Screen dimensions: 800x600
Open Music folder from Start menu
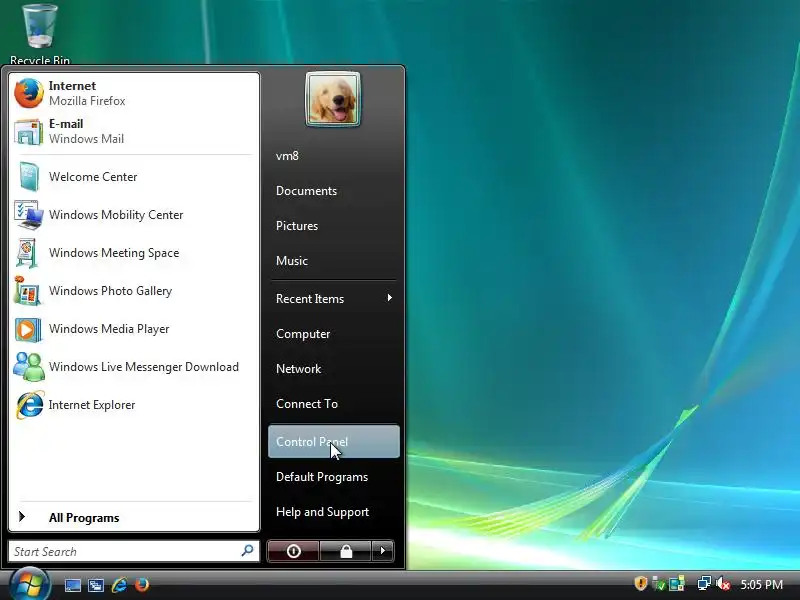[334, 261]
